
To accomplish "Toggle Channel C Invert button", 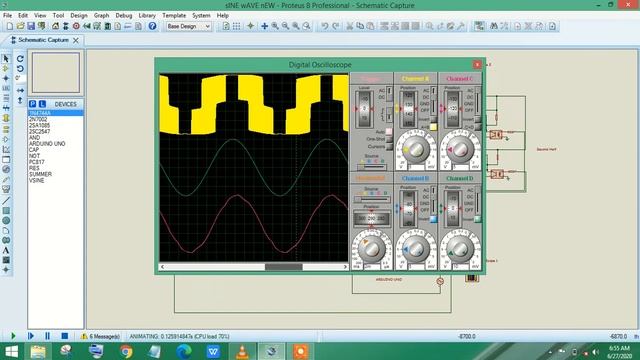I will point(478,120).
